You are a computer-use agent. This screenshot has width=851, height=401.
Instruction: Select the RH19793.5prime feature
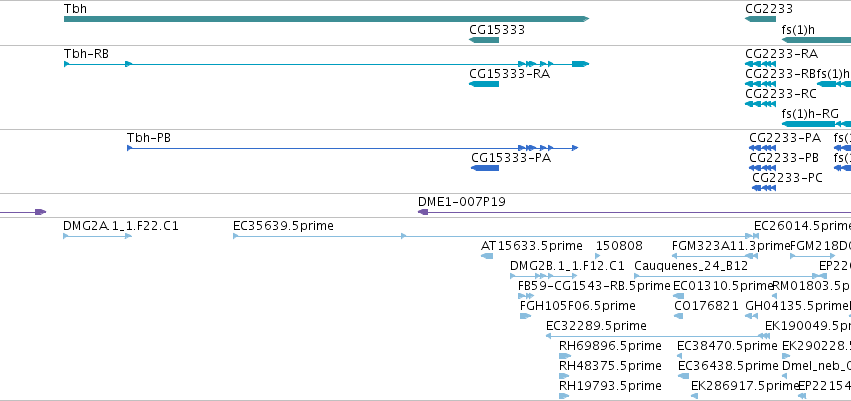click(x=564, y=397)
